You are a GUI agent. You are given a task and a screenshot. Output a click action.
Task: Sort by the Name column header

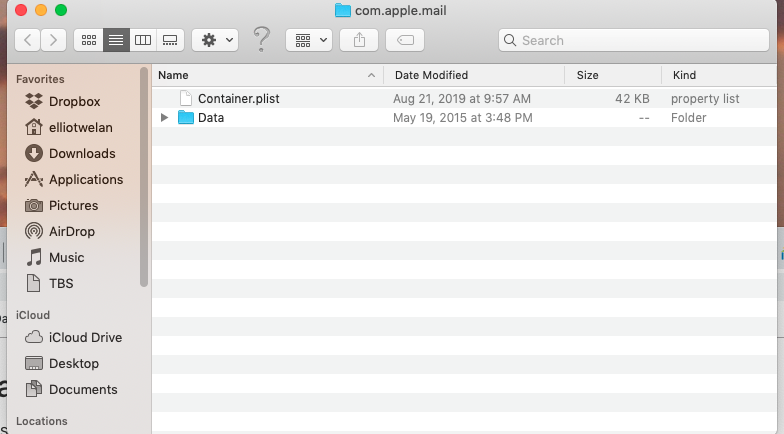[x=268, y=75]
